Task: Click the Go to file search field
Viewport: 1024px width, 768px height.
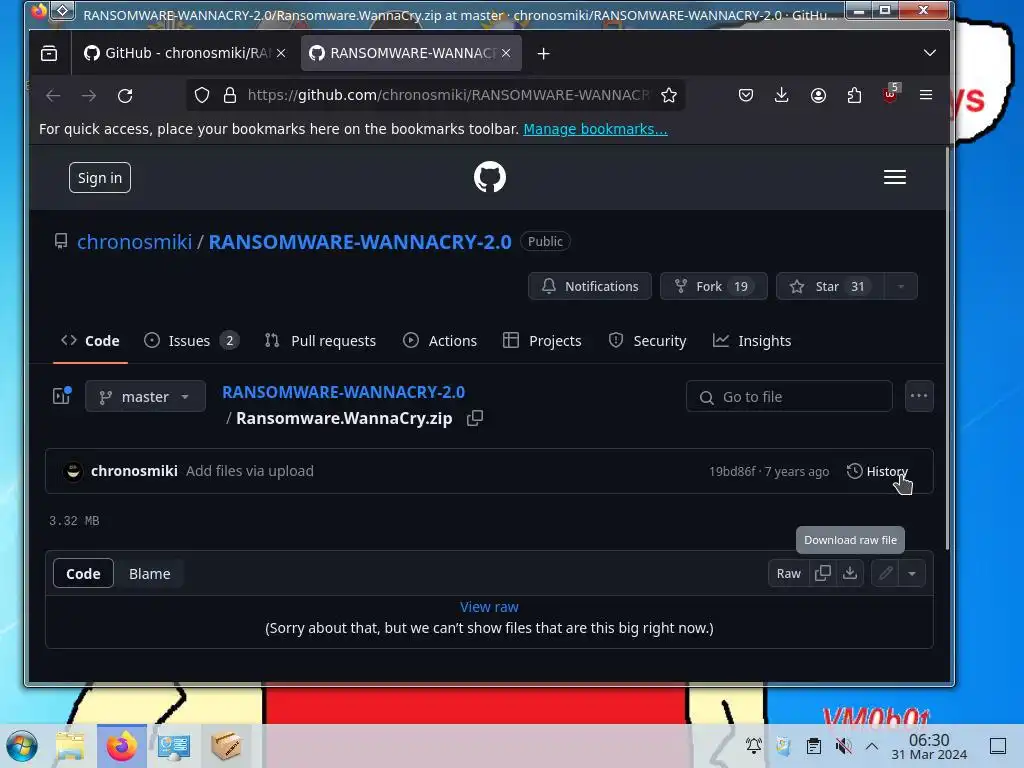Action: click(789, 396)
